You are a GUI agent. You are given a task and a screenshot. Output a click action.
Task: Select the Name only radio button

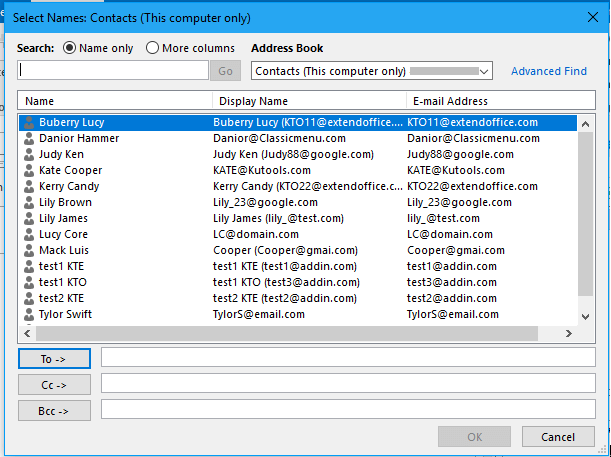(x=70, y=48)
